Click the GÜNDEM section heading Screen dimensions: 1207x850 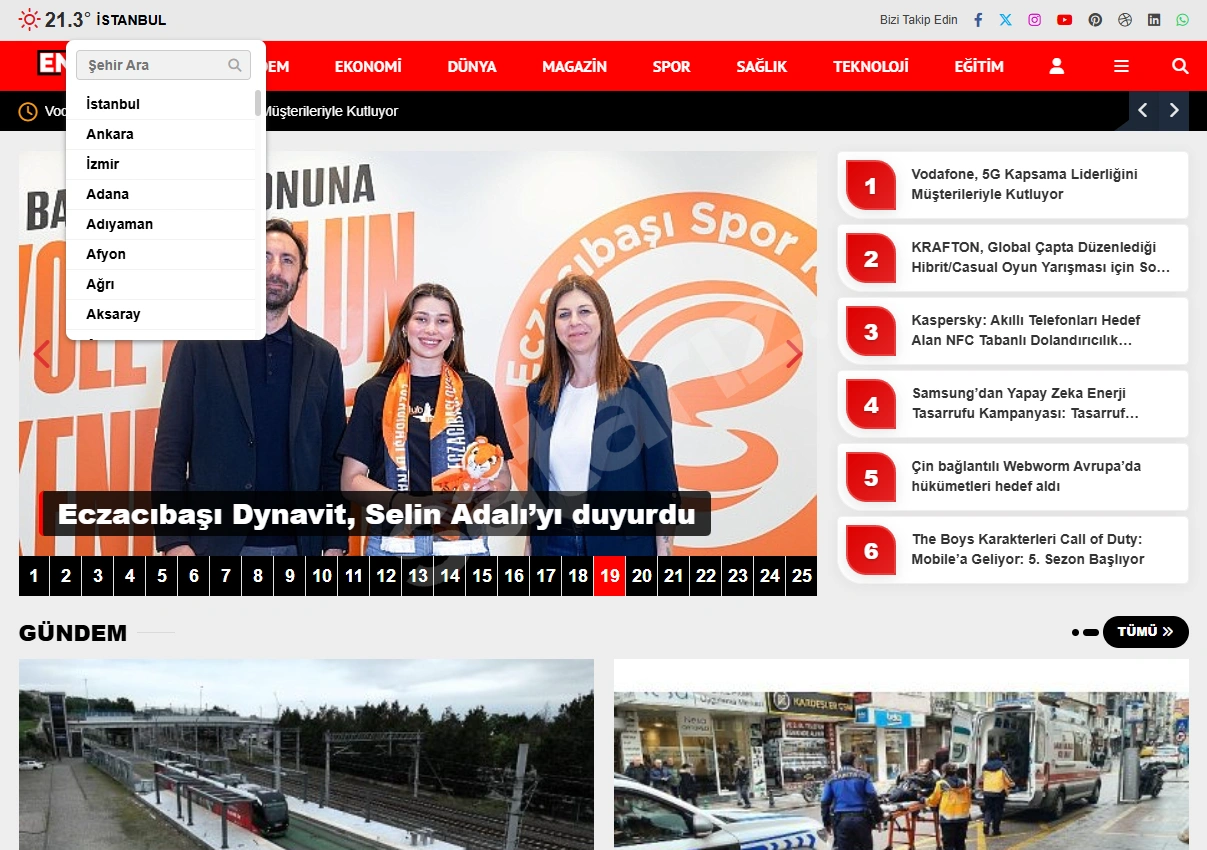click(73, 632)
